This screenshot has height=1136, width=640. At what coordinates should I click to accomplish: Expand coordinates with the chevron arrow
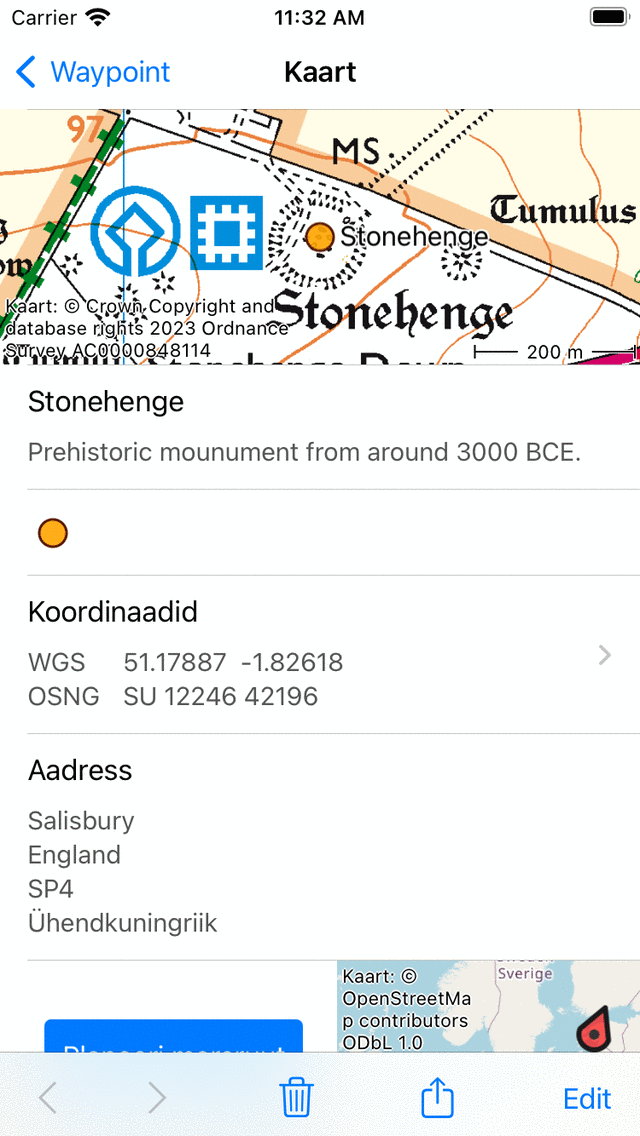tap(604, 655)
